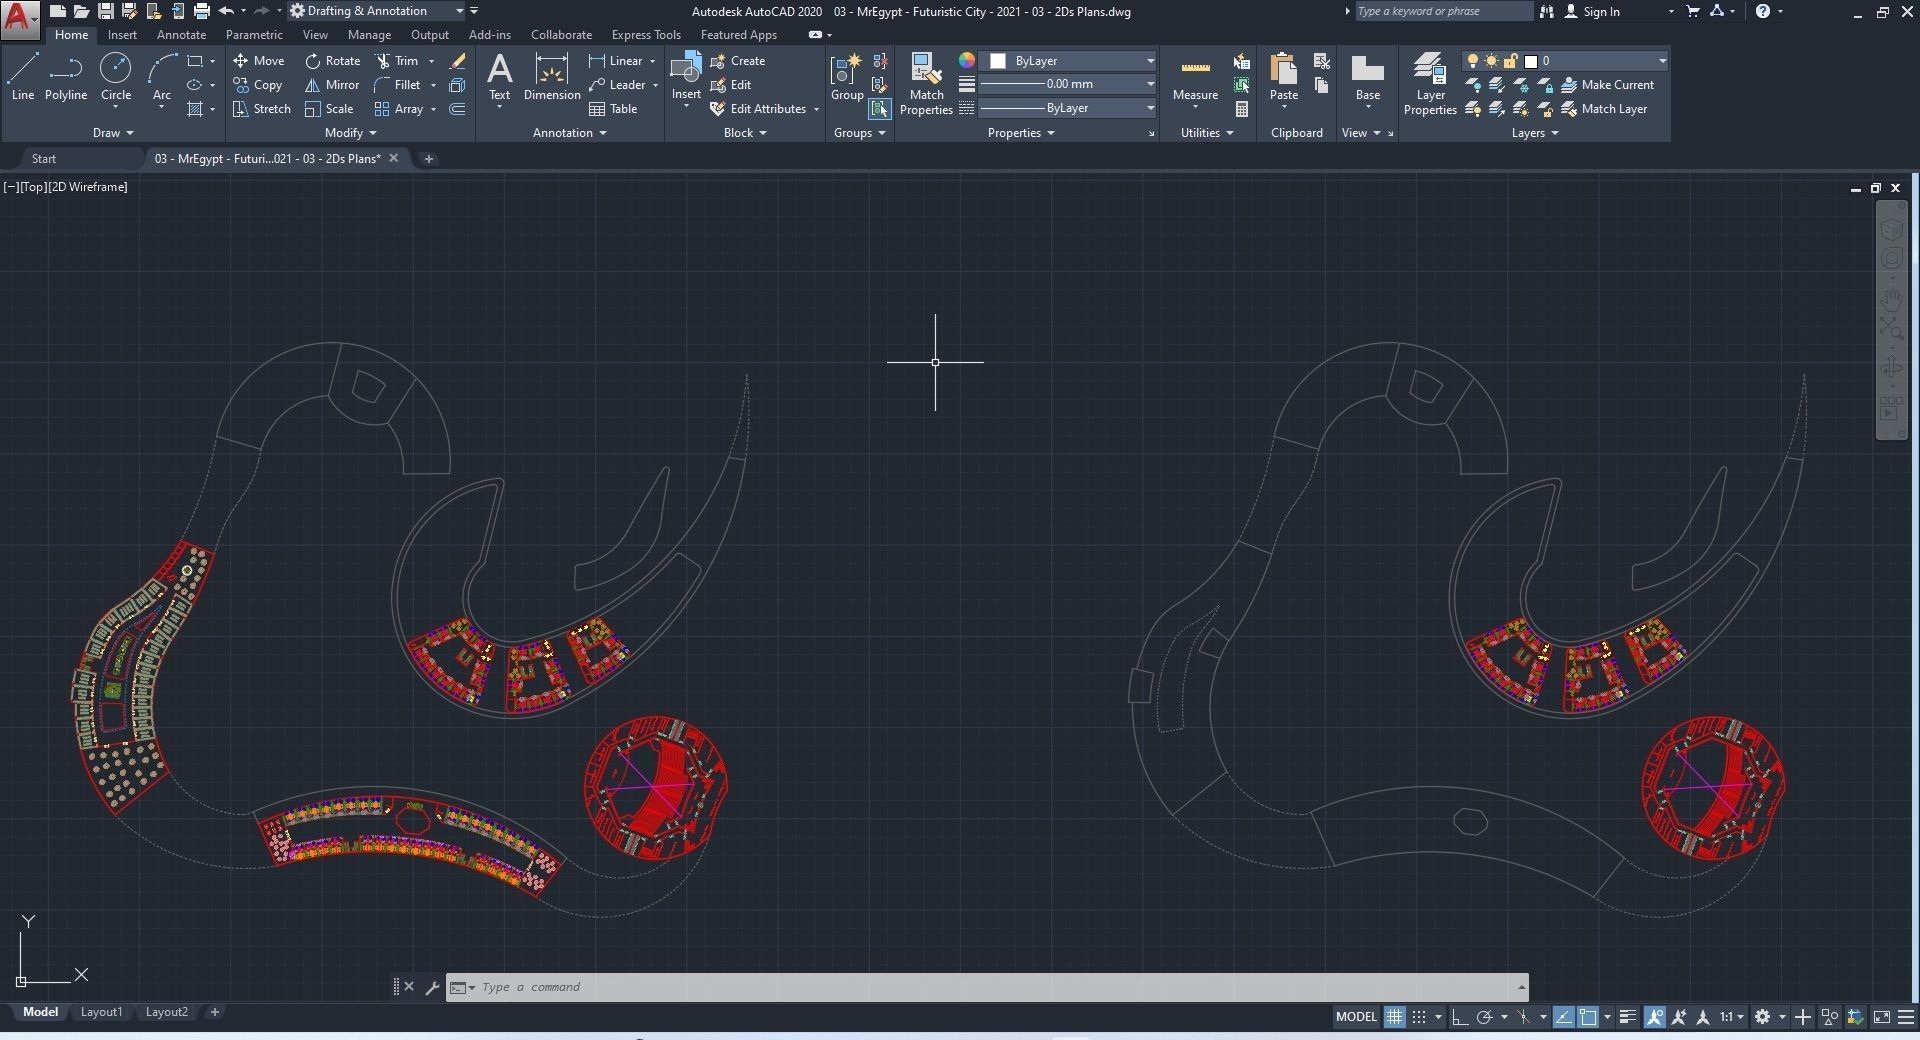Choose the Stretch tool
Screen dimensions: 1920x1040
[262, 109]
